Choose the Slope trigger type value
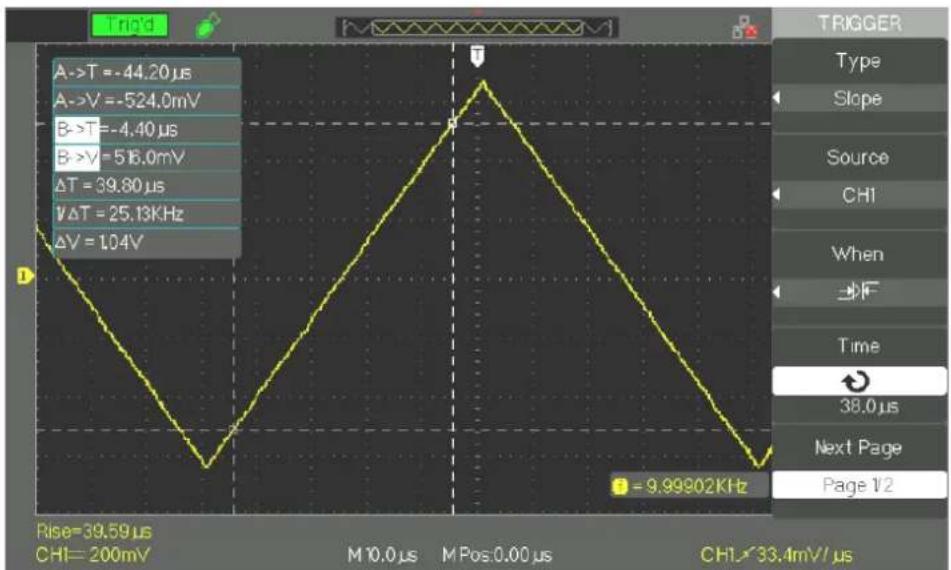Screen dimensions: 951x570 click(858, 98)
